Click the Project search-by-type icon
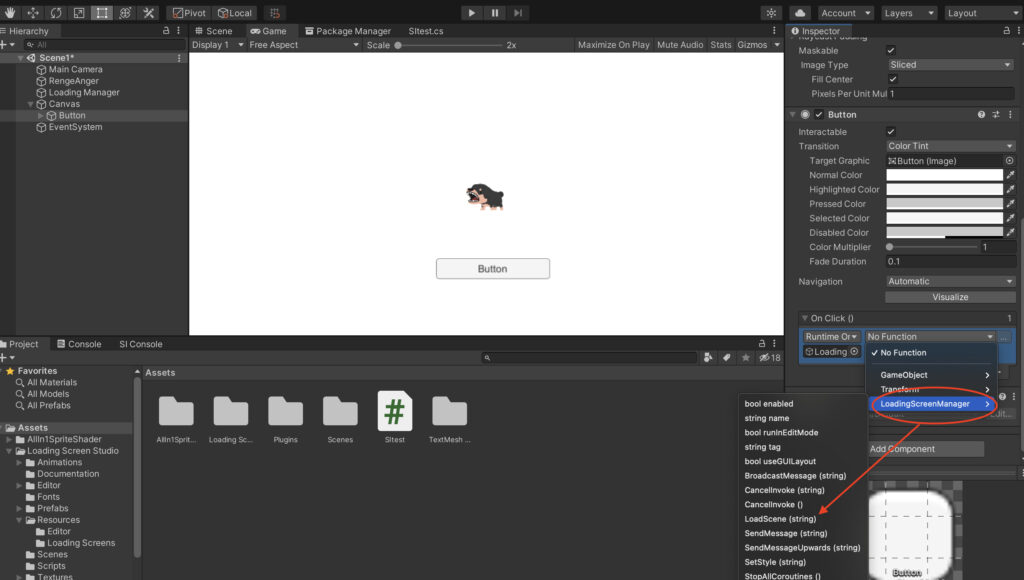This screenshot has width=1024, height=580. (x=708, y=358)
